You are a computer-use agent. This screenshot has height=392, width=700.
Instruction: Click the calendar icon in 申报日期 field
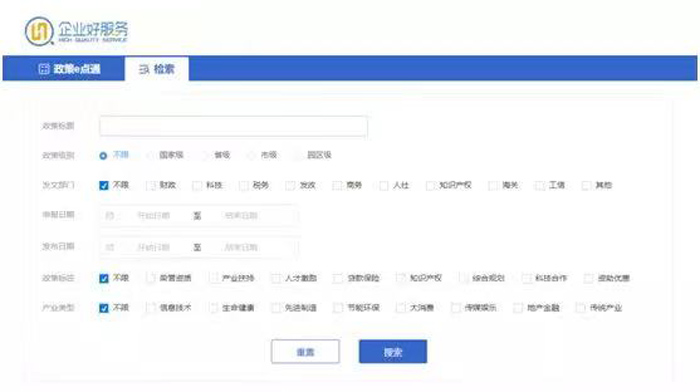pyautogui.click(x=109, y=216)
